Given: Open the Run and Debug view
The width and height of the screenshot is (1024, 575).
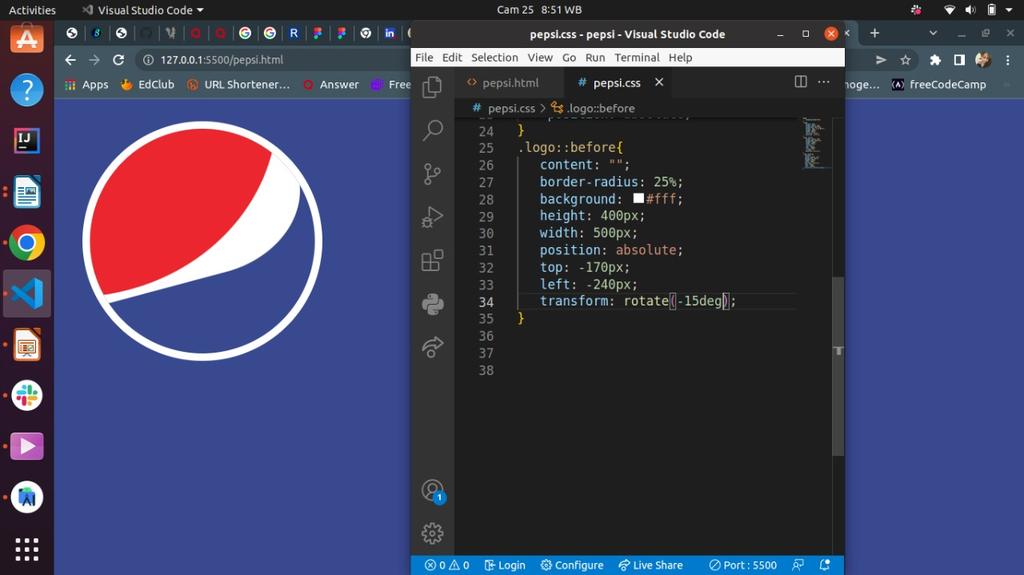Looking at the screenshot, I should click(x=432, y=217).
